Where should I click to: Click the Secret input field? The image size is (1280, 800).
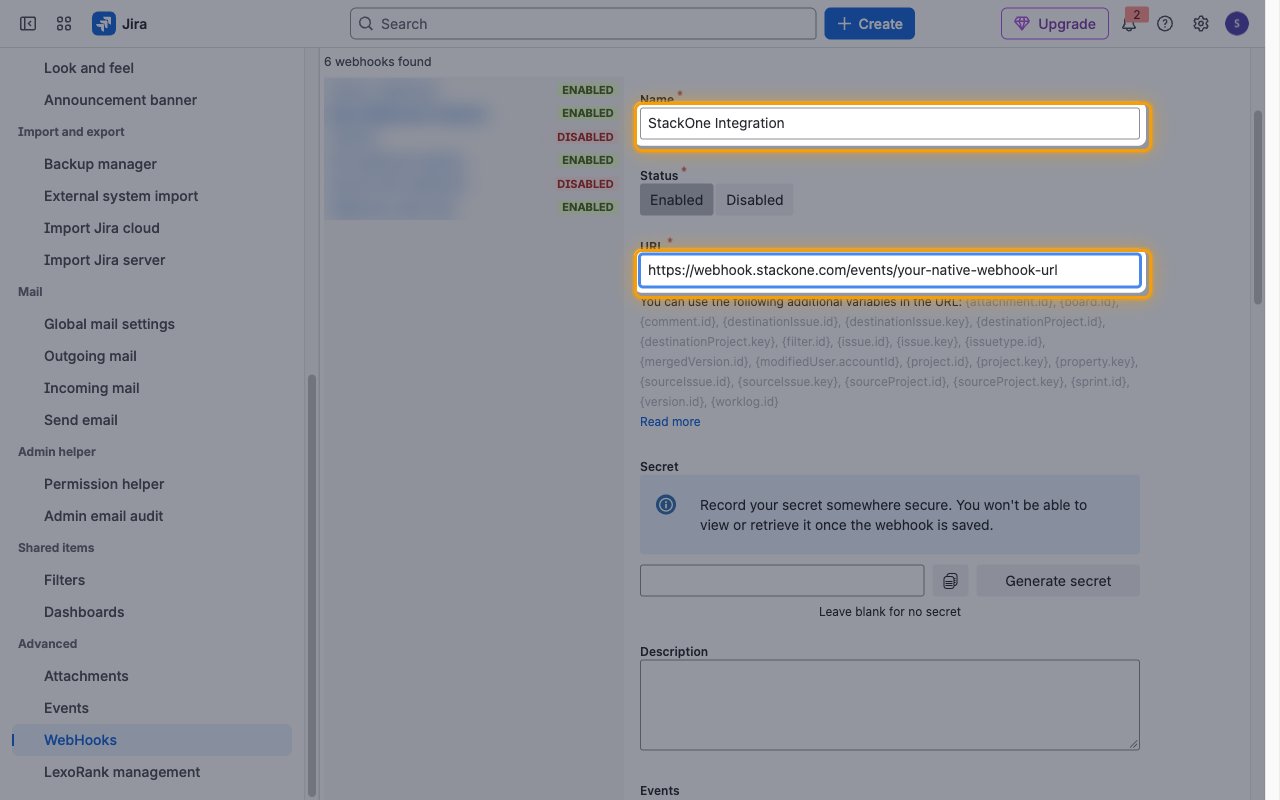tap(782, 581)
